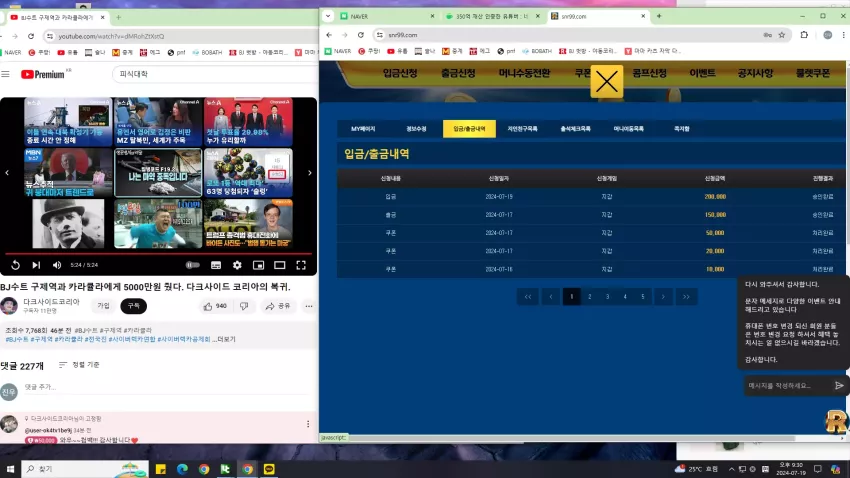Open 입금신청 in the site navigation
This screenshot has height=478, width=850.
point(400,73)
